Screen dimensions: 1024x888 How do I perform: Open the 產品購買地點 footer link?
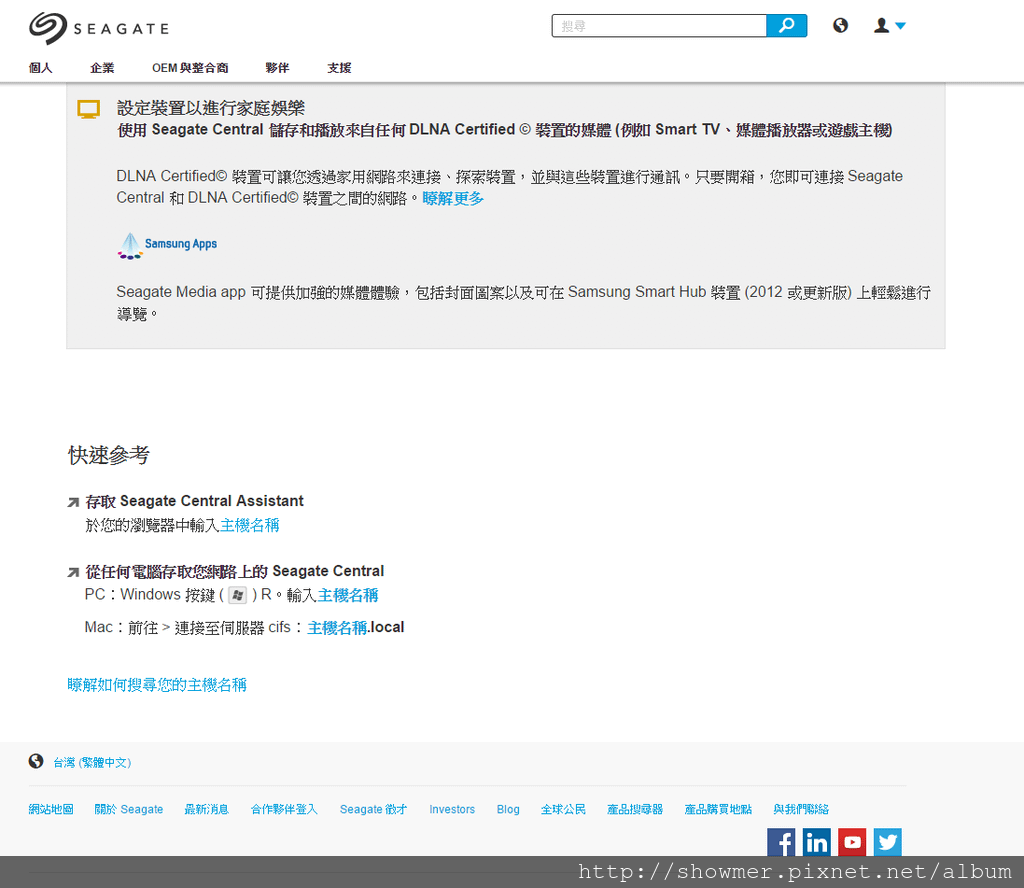[x=718, y=809]
